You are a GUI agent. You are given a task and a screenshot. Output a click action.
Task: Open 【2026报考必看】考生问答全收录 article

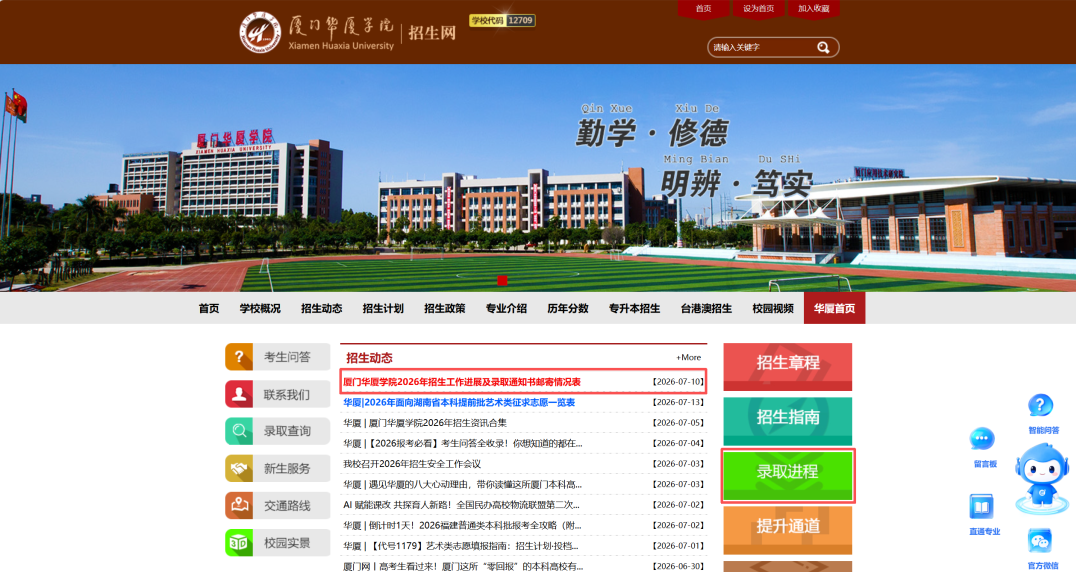(463, 444)
